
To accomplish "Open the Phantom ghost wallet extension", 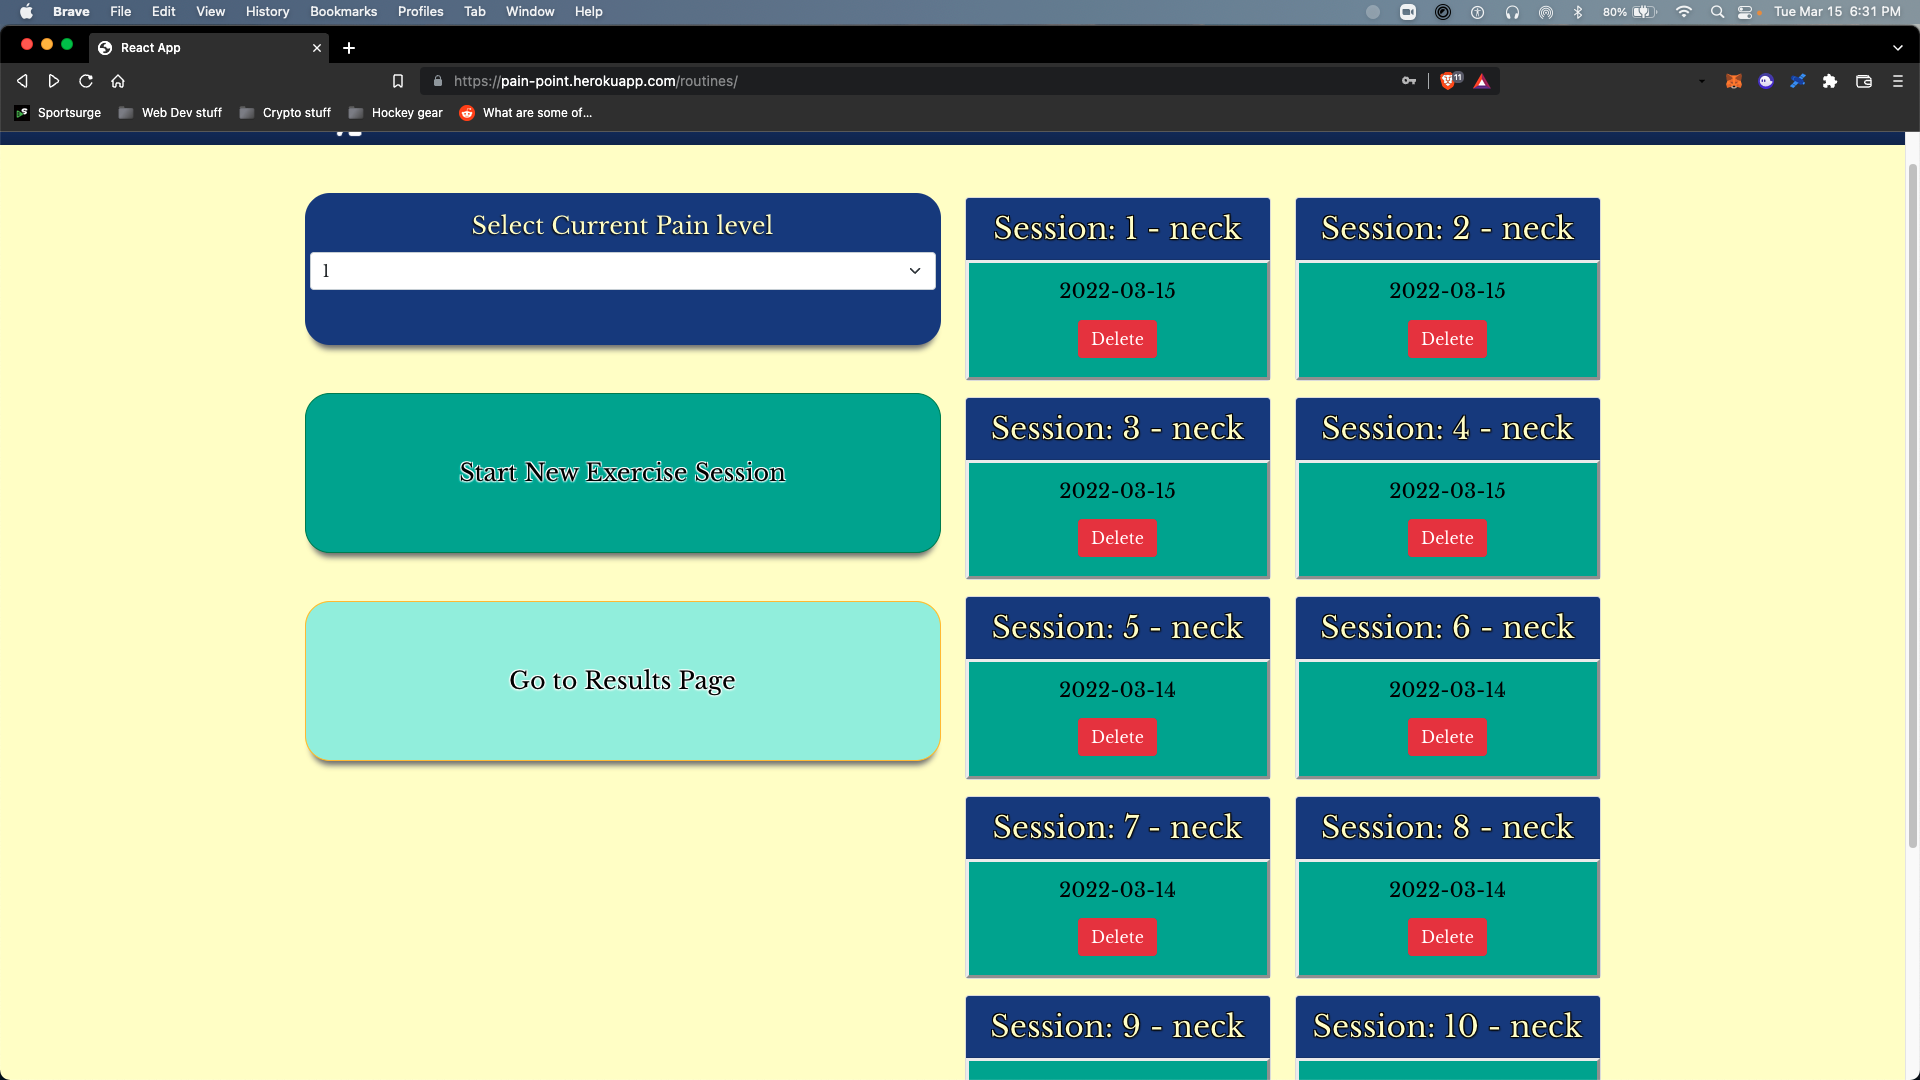I will click(x=1766, y=81).
